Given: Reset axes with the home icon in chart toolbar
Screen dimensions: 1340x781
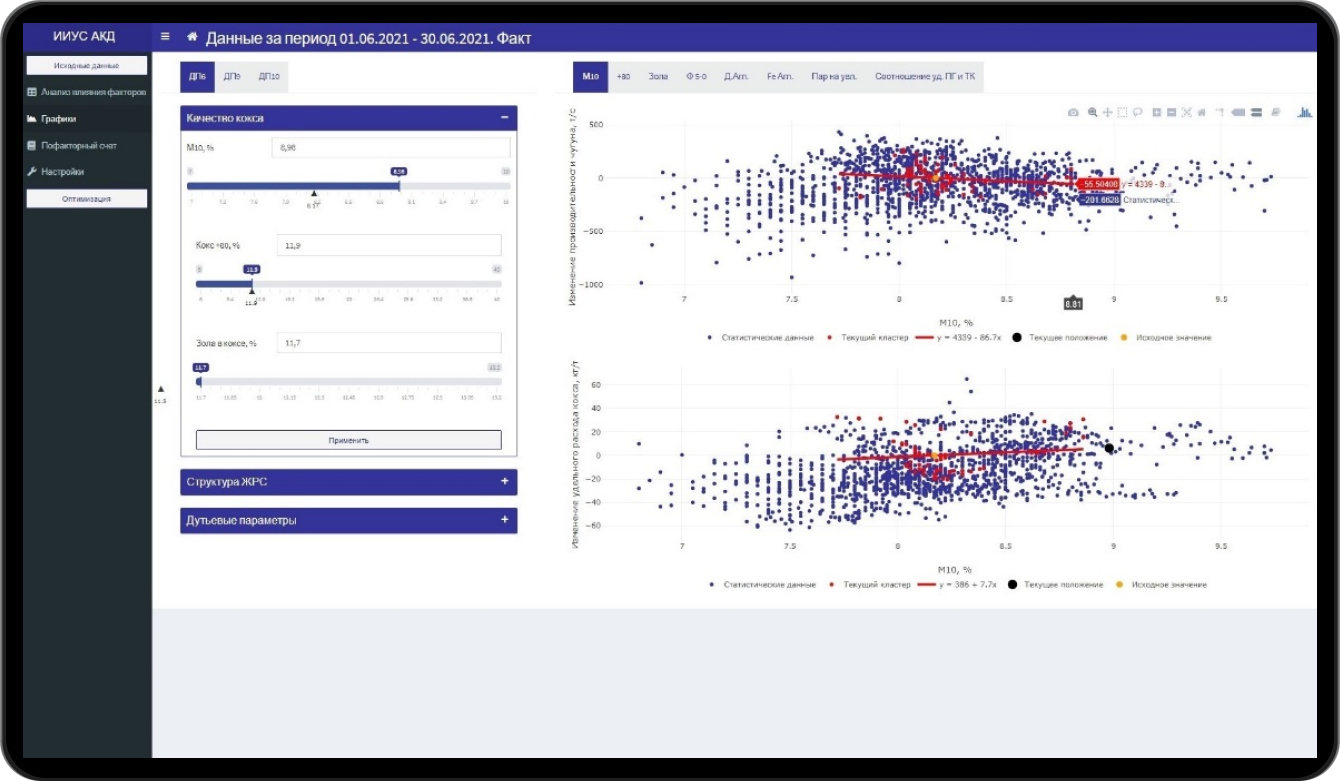Looking at the screenshot, I should pos(1201,113).
